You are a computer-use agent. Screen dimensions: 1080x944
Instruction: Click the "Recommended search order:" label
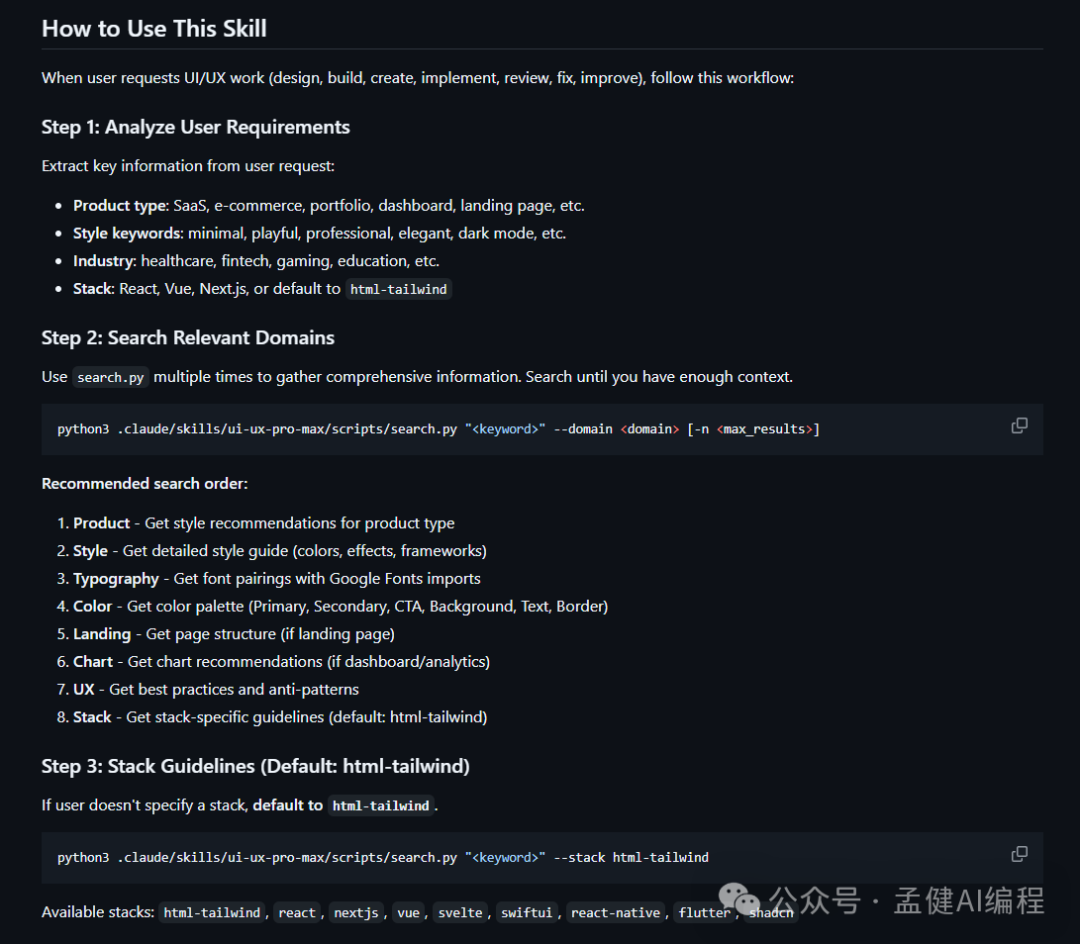click(144, 484)
